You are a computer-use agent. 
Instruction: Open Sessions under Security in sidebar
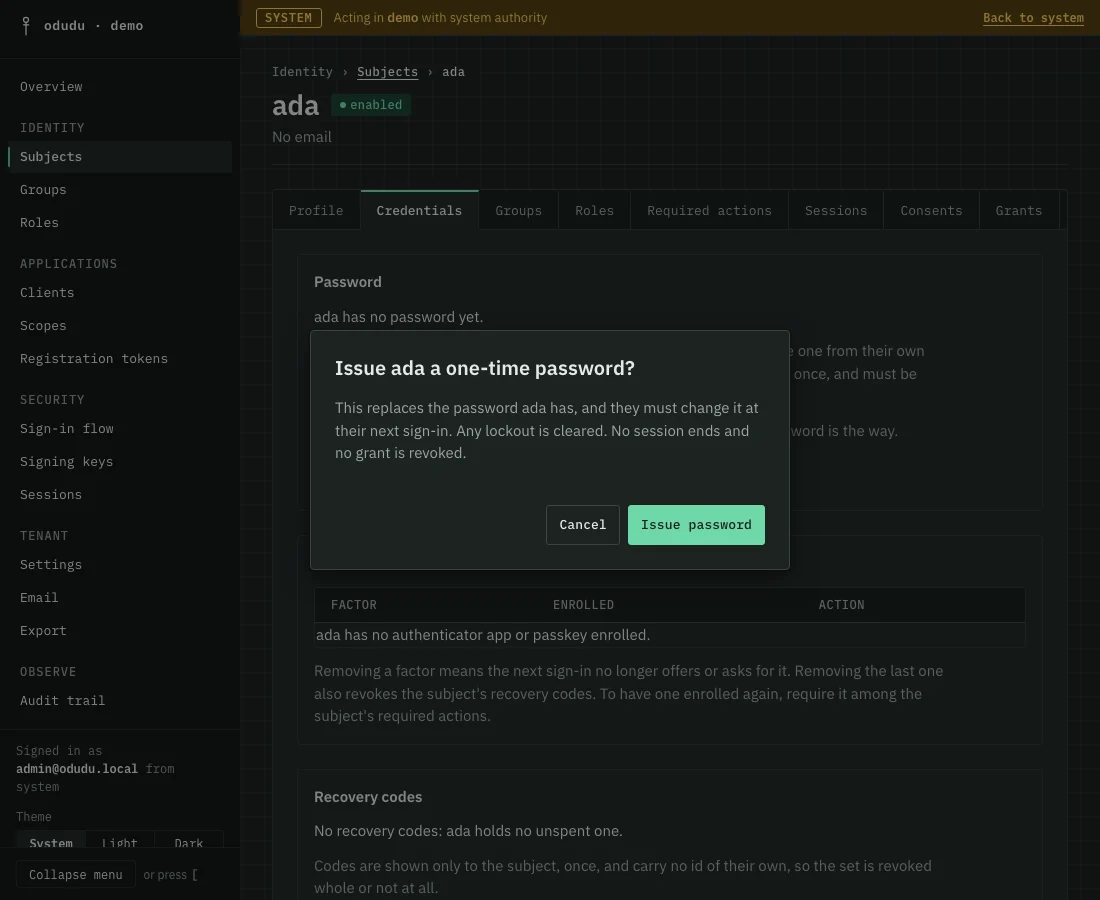(x=120, y=495)
